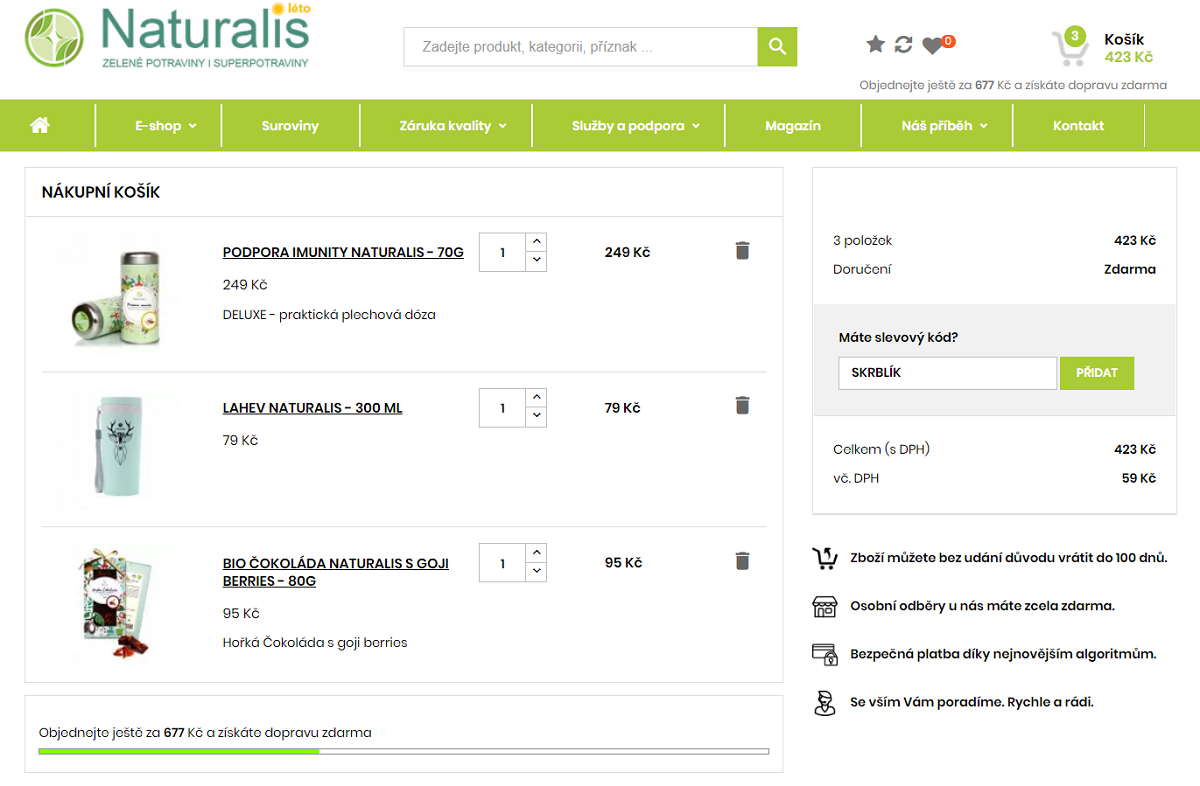Open Podpora imunity Naturalis - 70g link

(x=343, y=253)
